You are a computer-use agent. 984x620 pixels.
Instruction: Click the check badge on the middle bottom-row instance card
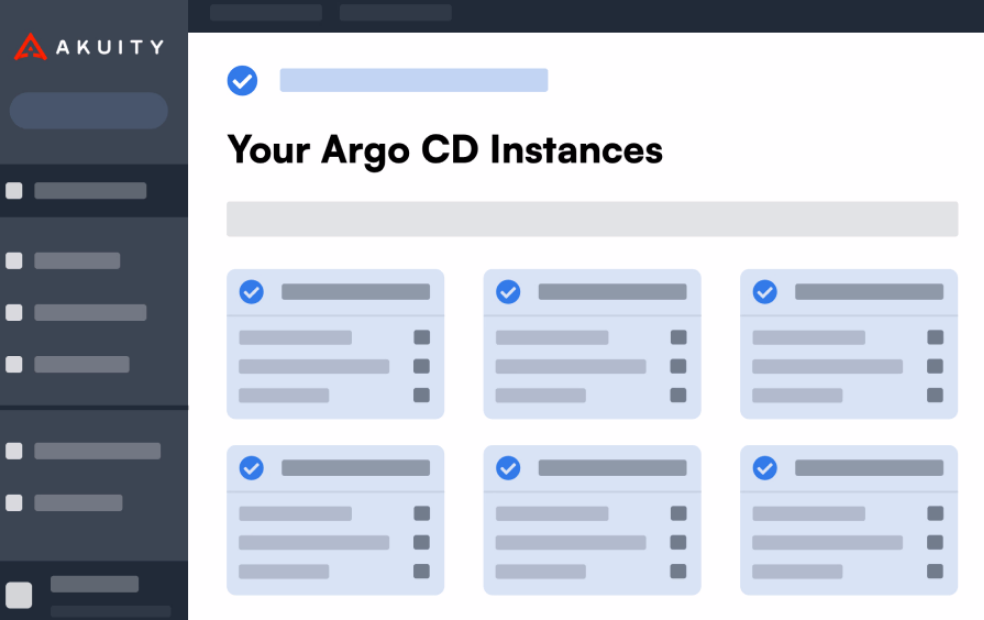[x=508, y=468]
